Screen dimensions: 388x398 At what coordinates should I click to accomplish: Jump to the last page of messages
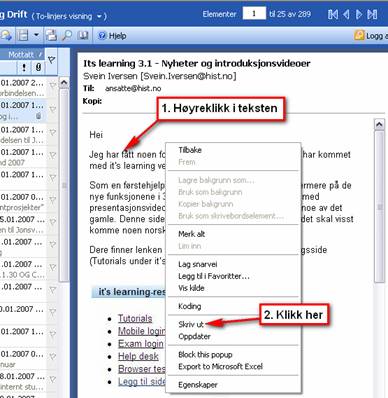coord(372,14)
